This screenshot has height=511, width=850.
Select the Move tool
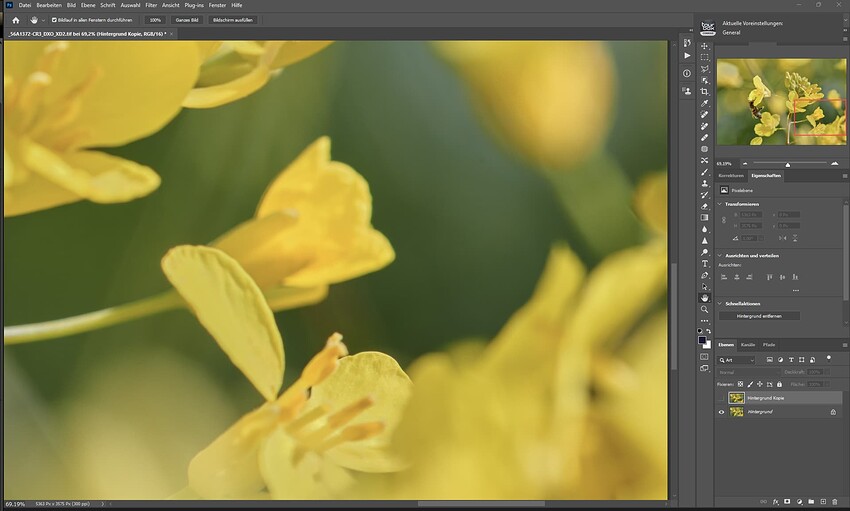click(x=705, y=46)
